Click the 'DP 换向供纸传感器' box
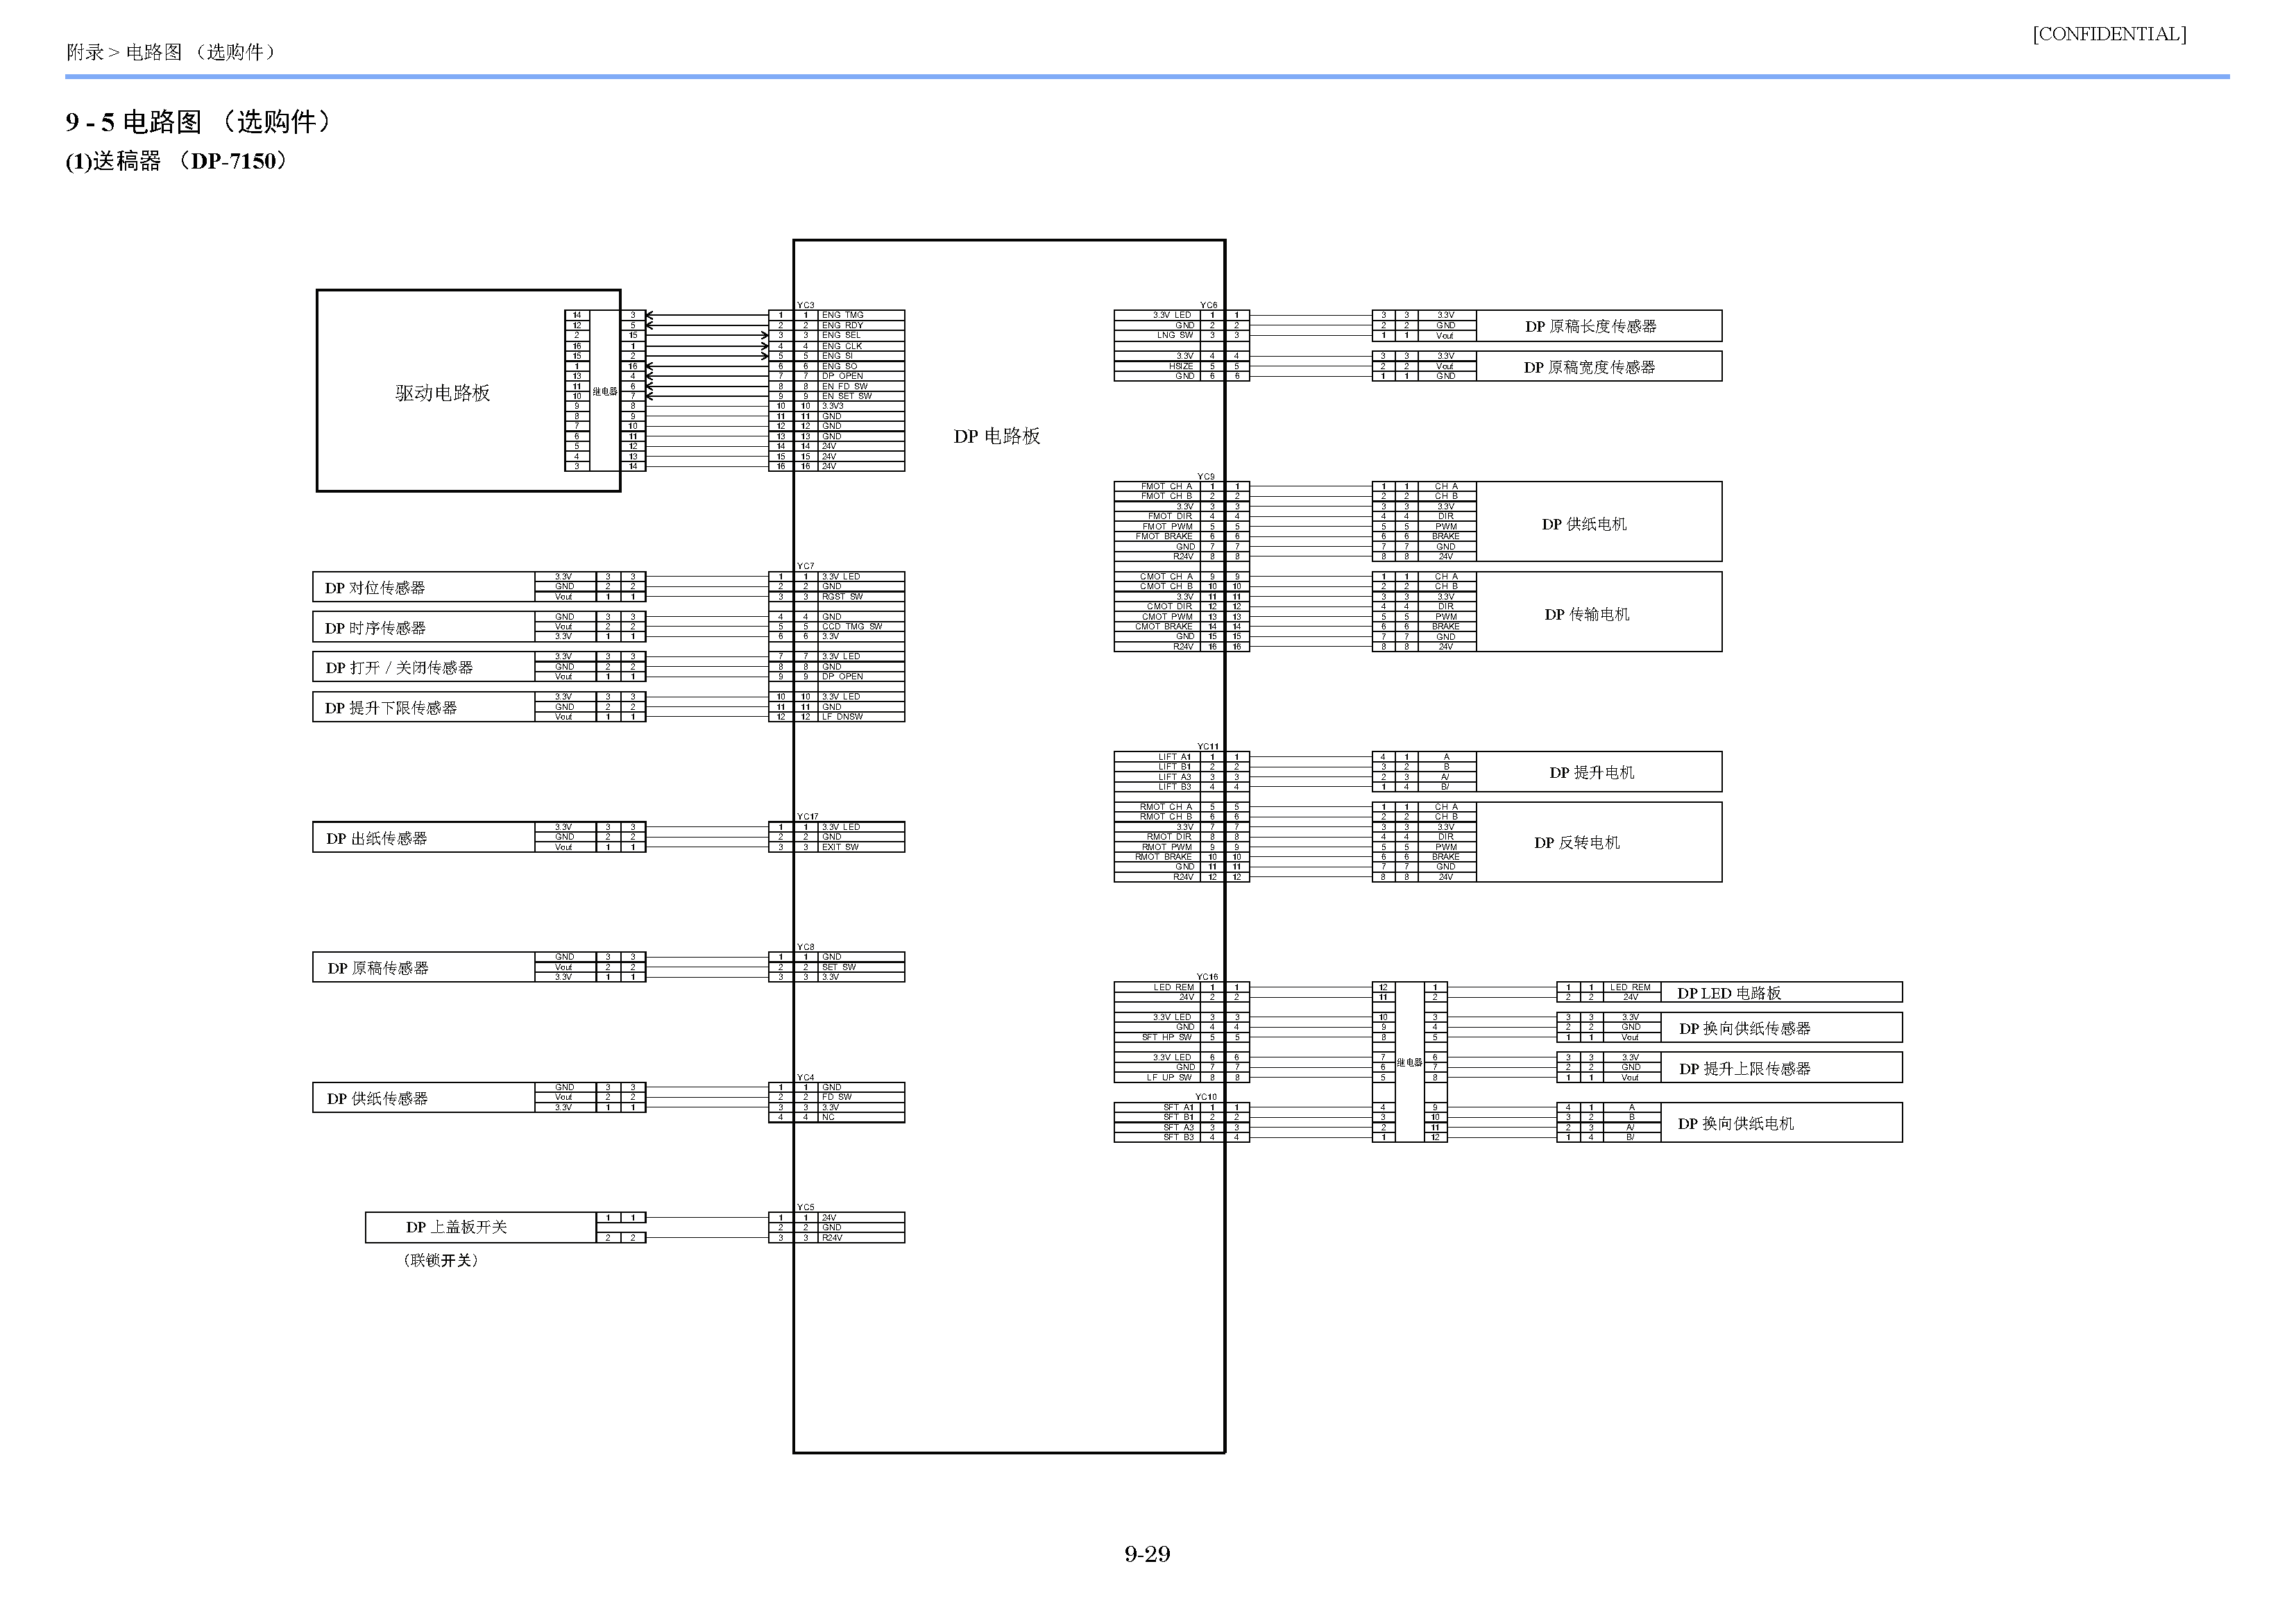This screenshot has height=1623, width=2296. (1782, 1027)
